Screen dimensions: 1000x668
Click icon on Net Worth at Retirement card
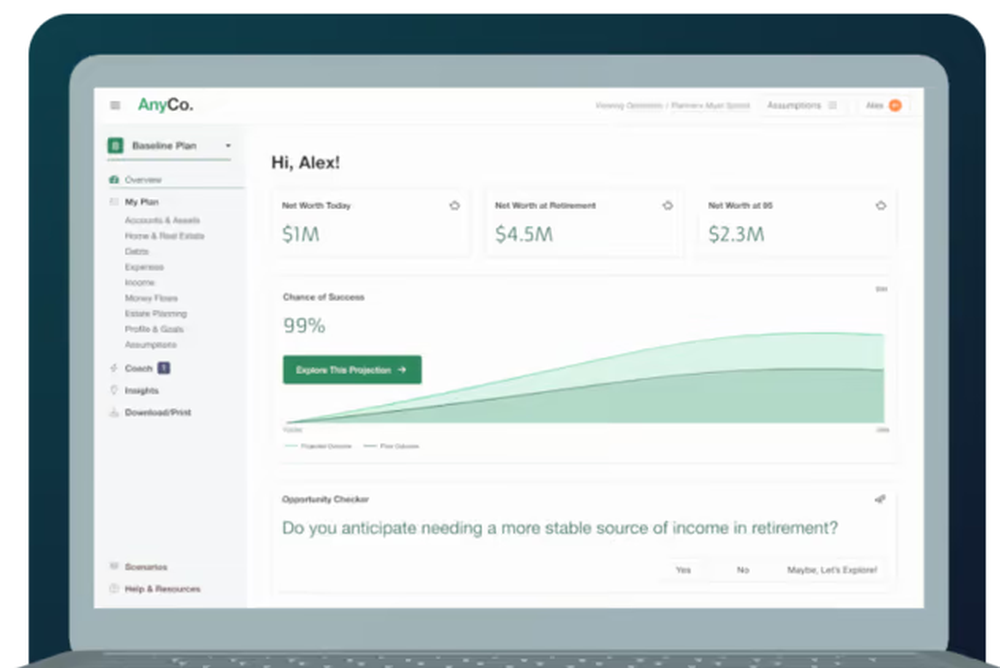[x=667, y=205]
